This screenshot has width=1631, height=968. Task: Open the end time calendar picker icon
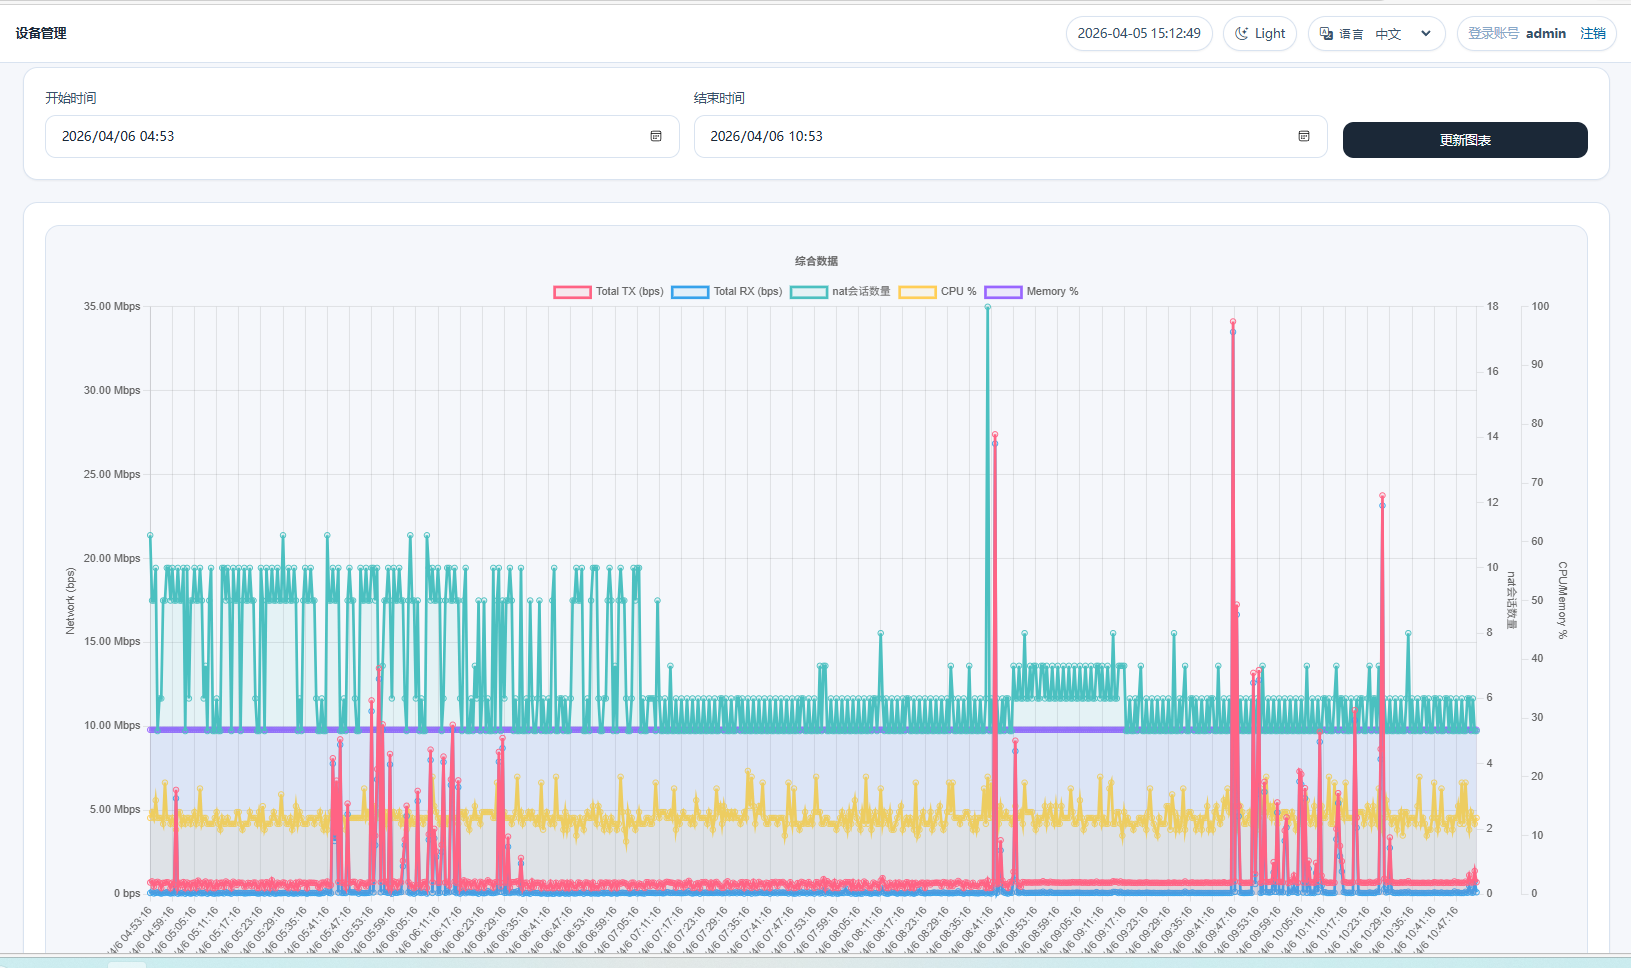point(1304,136)
